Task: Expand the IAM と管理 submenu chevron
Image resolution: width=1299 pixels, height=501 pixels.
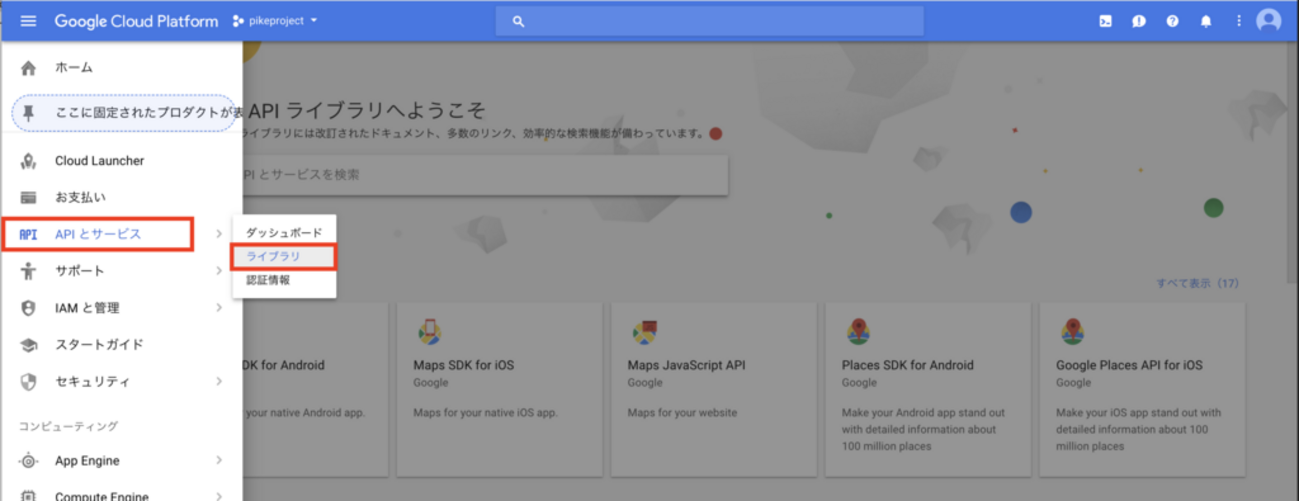Action: pyautogui.click(x=219, y=308)
